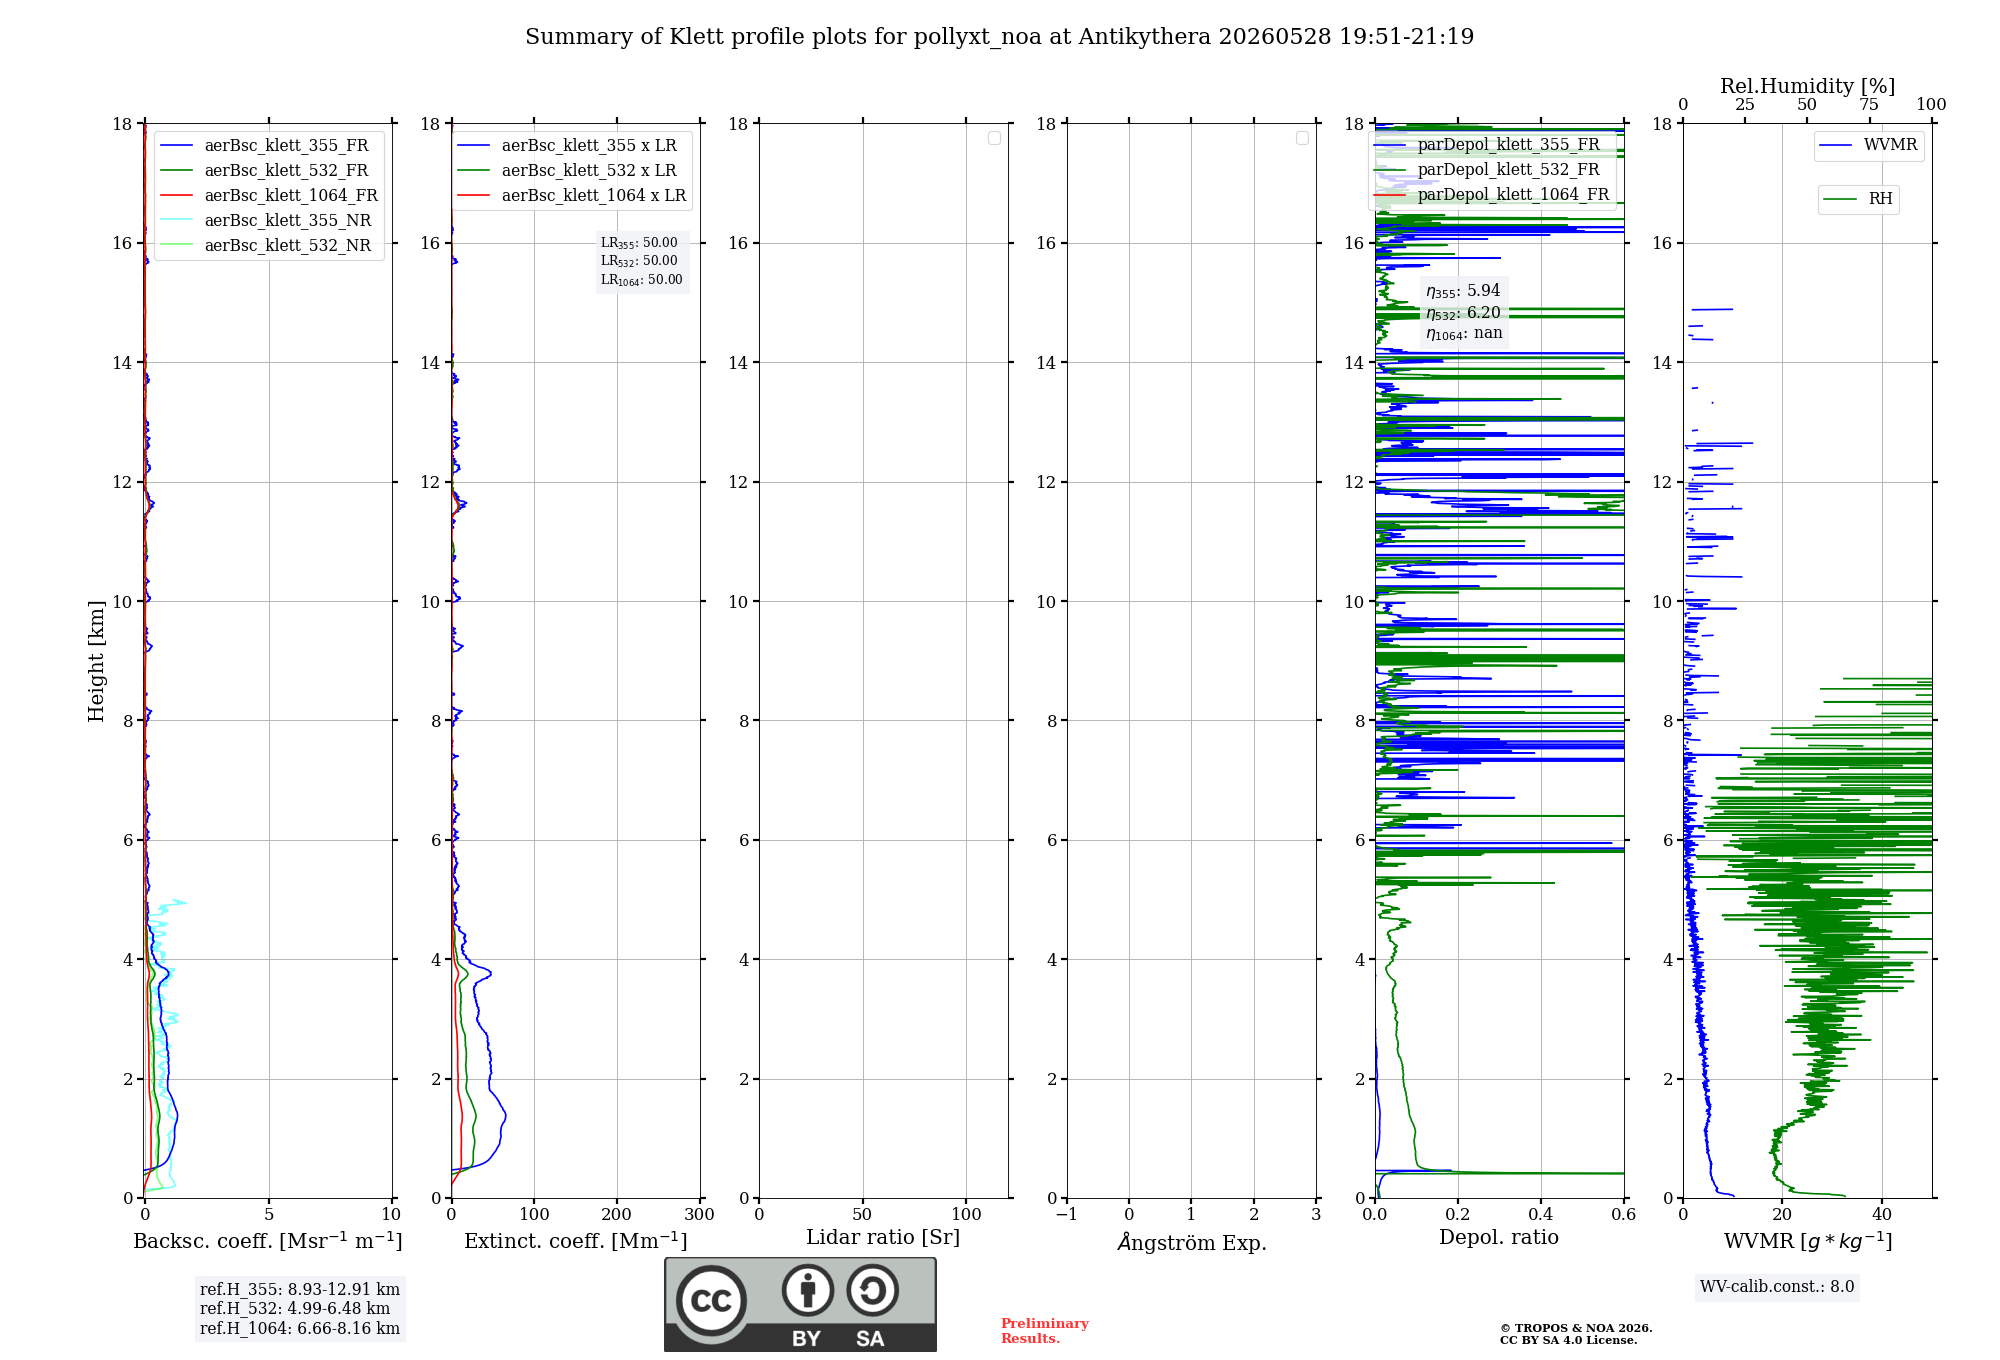This screenshot has width=2000, height=1360.
Task: Select legend entry aerBsc_klett_1064_FR
Action: tap(268, 196)
